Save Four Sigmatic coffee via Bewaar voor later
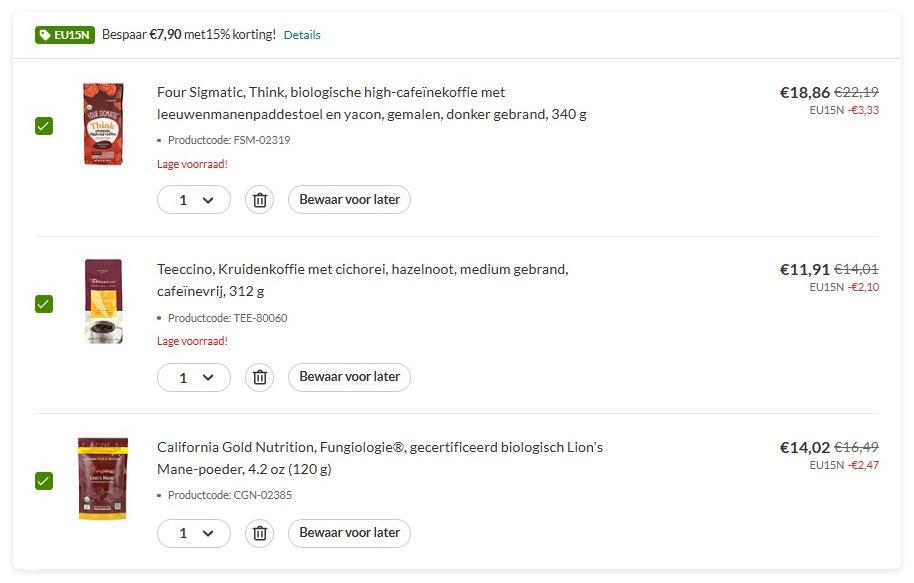This screenshot has height=583, width=914. [x=349, y=200]
